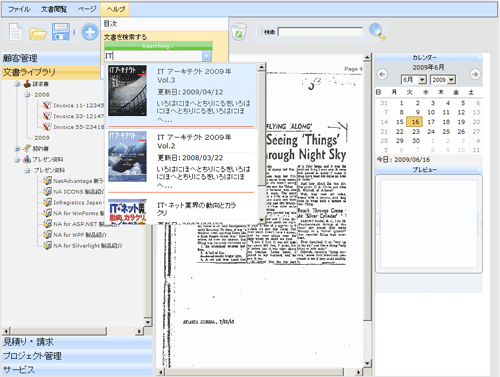Image resolution: width=500 pixels, height=377 pixels.
Task: Collapse the top プレゼン資料 node
Action: coord(17,159)
